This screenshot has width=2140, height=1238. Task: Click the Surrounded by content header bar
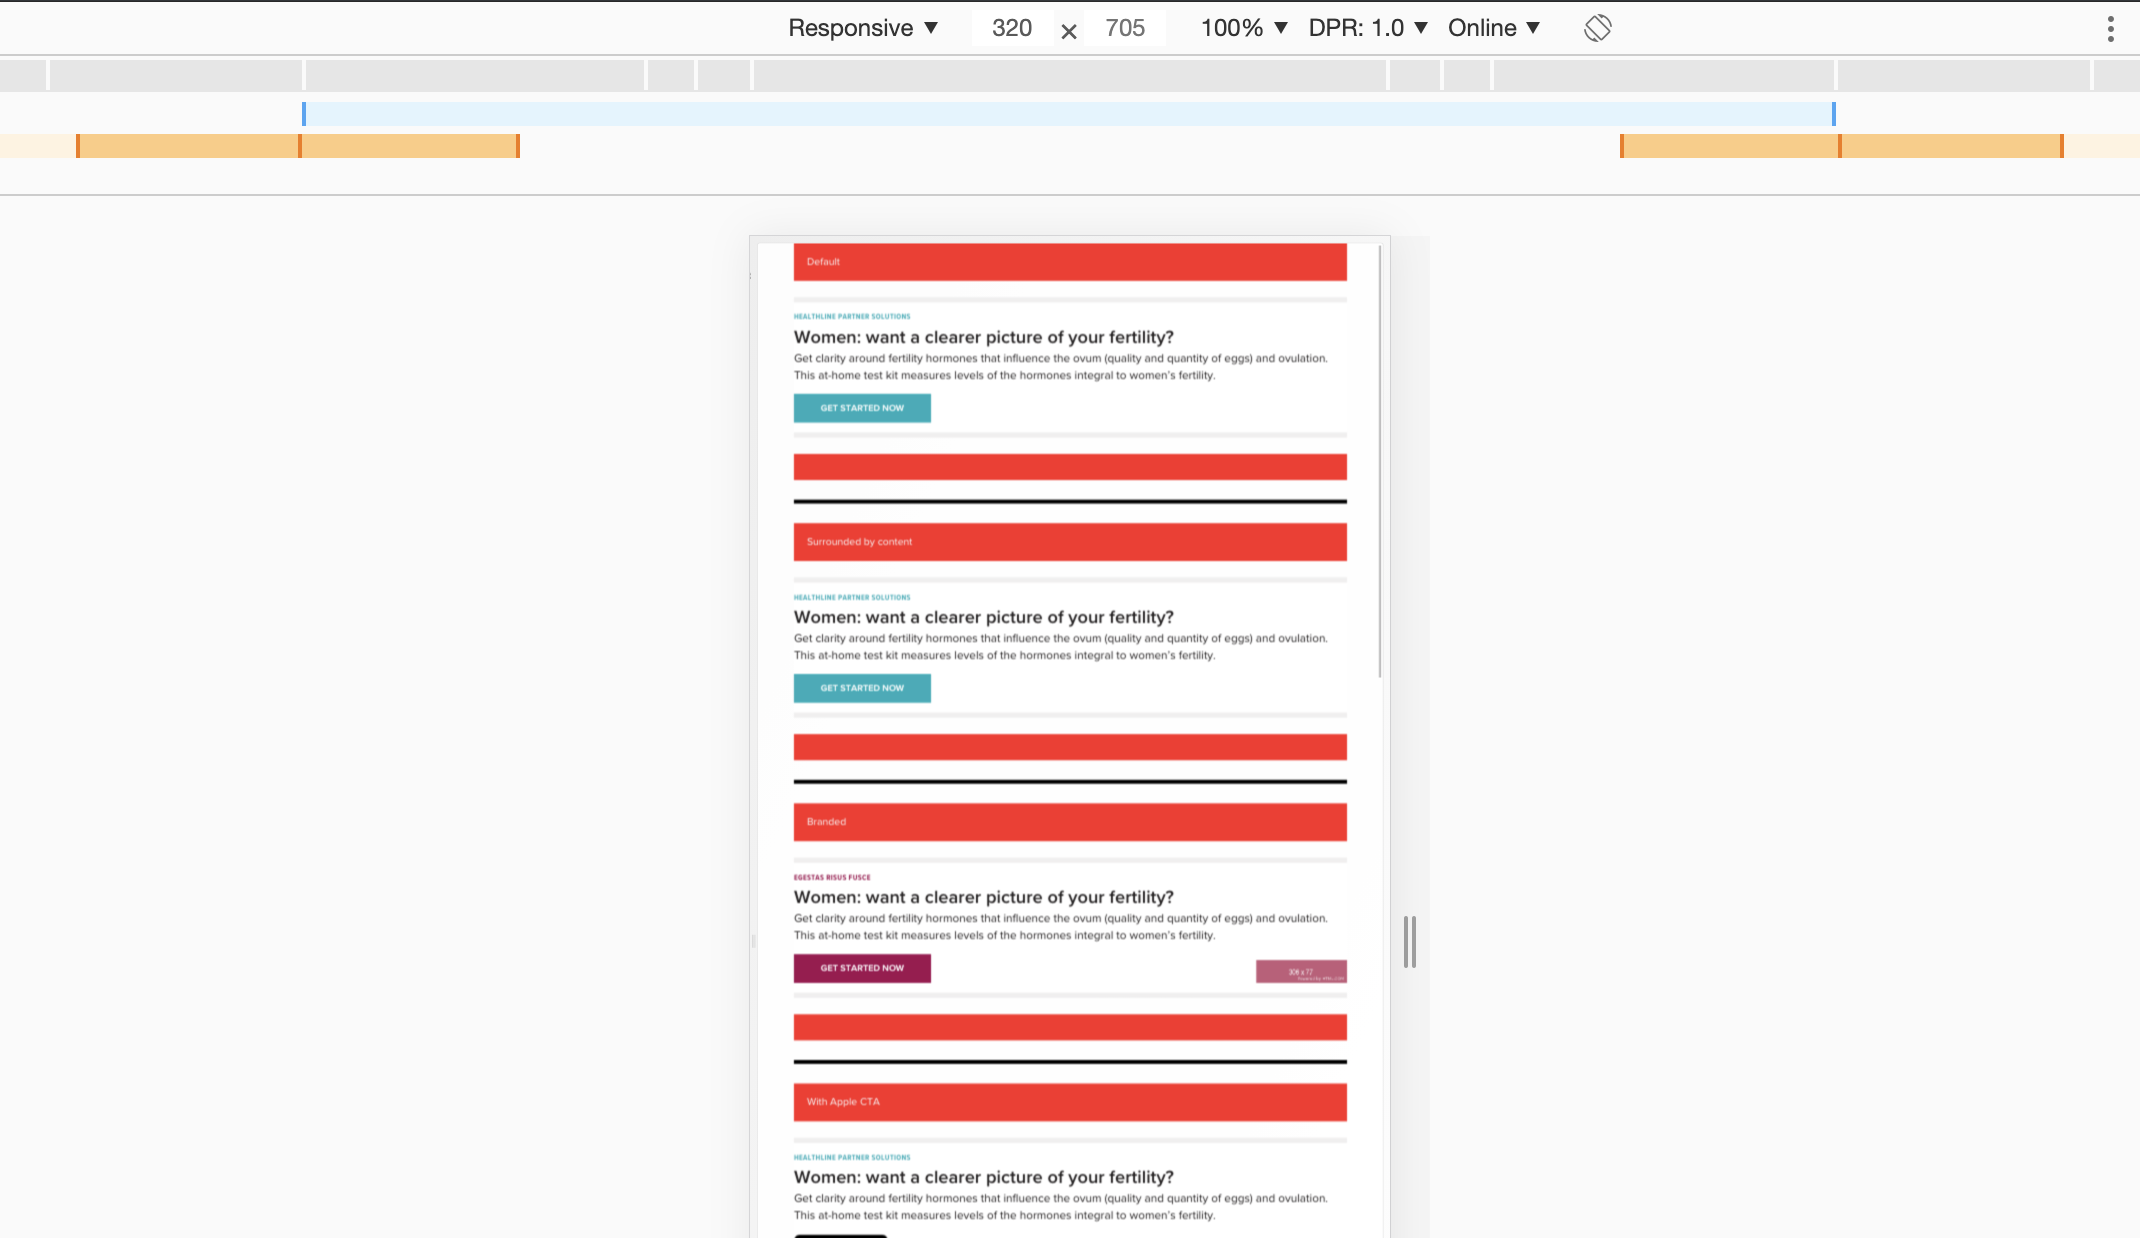pyautogui.click(x=1070, y=542)
